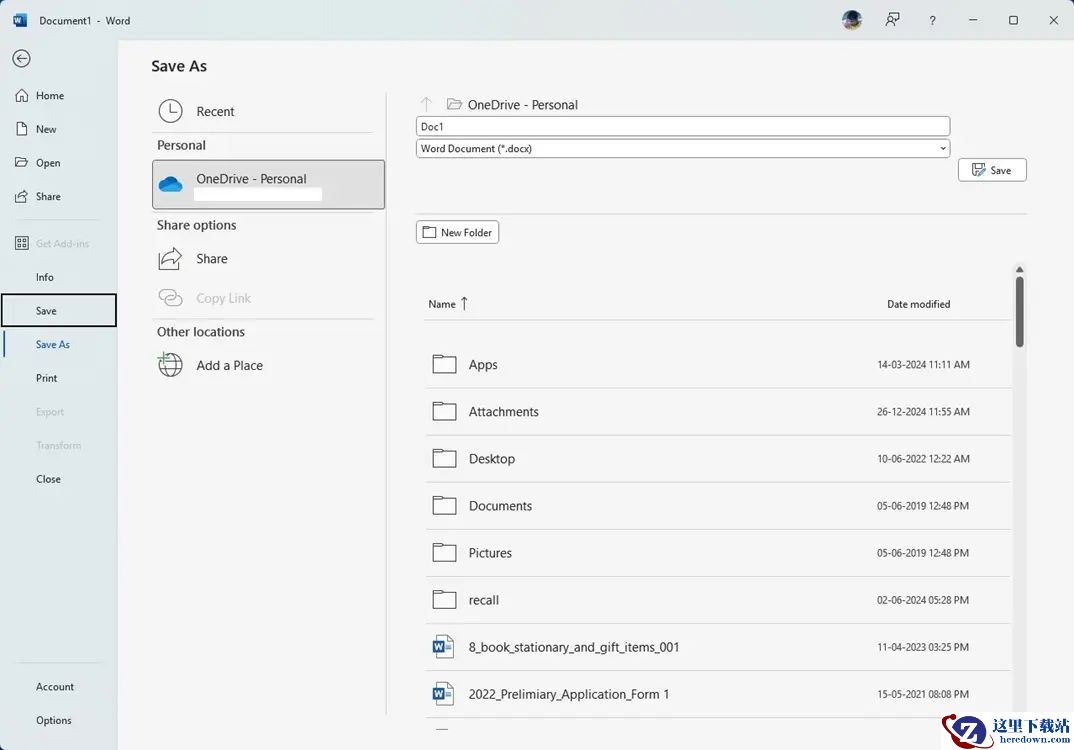Sort by Date modified column
This screenshot has width=1074, height=750.
pyautogui.click(x=918, y=304)
